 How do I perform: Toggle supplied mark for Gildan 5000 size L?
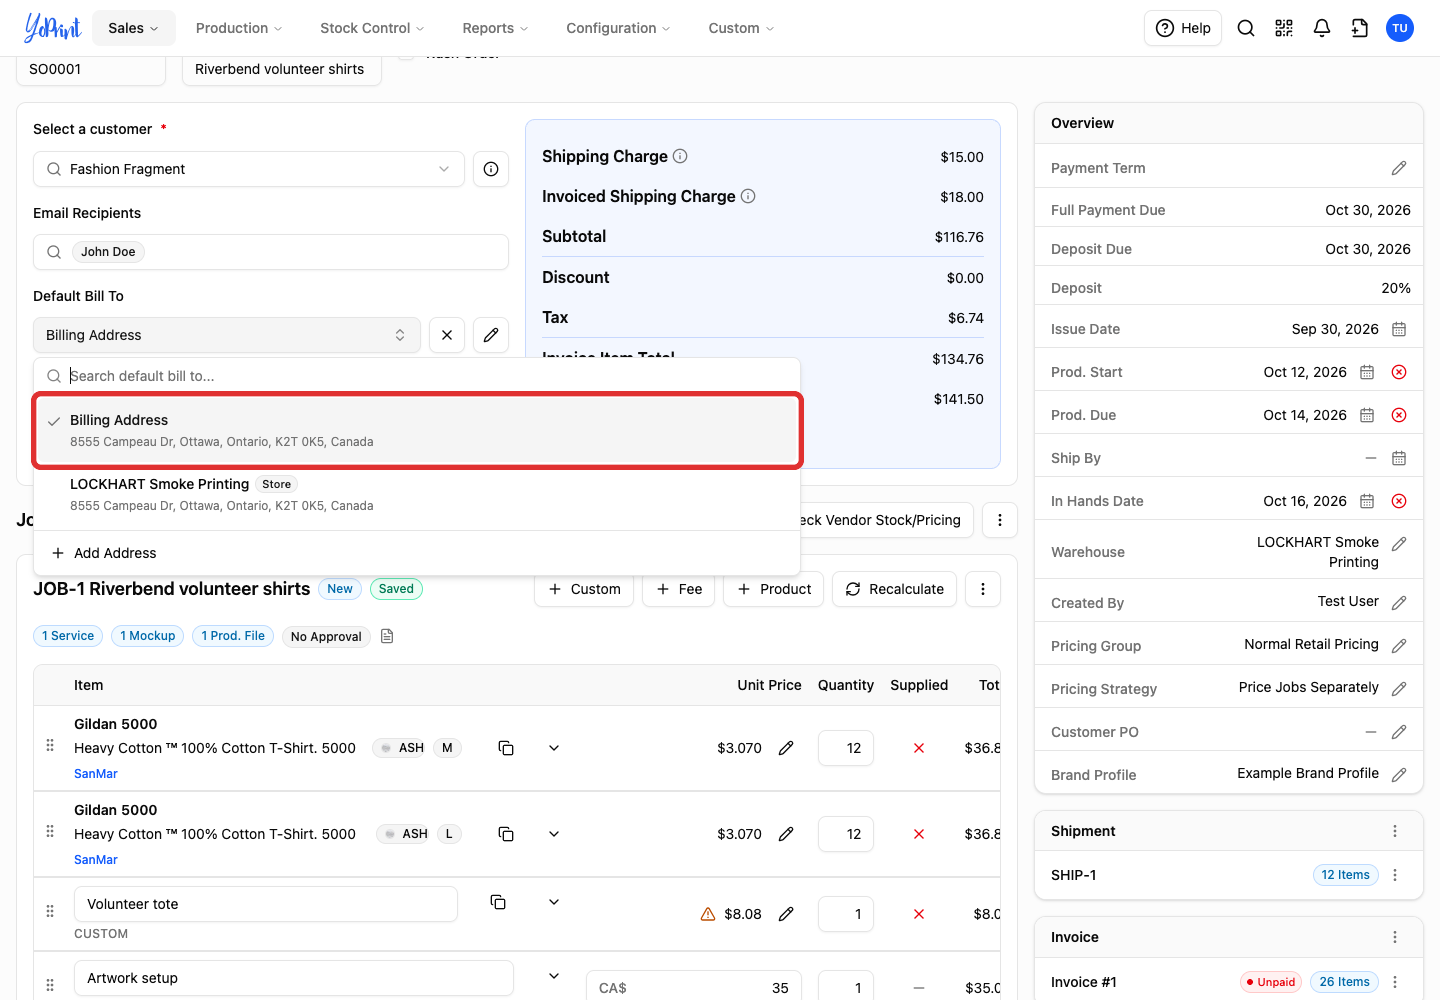919,834
